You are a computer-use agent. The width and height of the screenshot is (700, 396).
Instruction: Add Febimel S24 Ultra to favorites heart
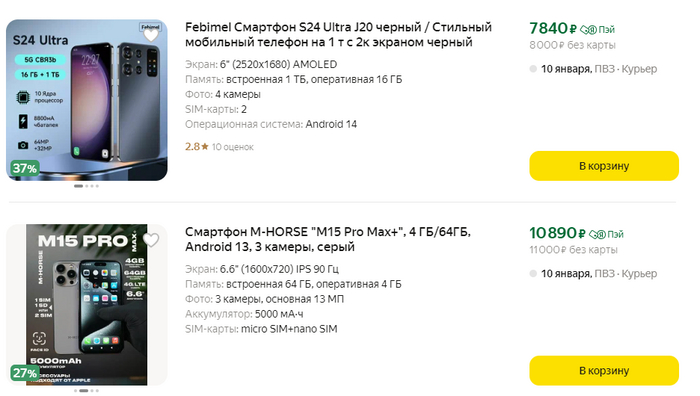pos(151,35)
